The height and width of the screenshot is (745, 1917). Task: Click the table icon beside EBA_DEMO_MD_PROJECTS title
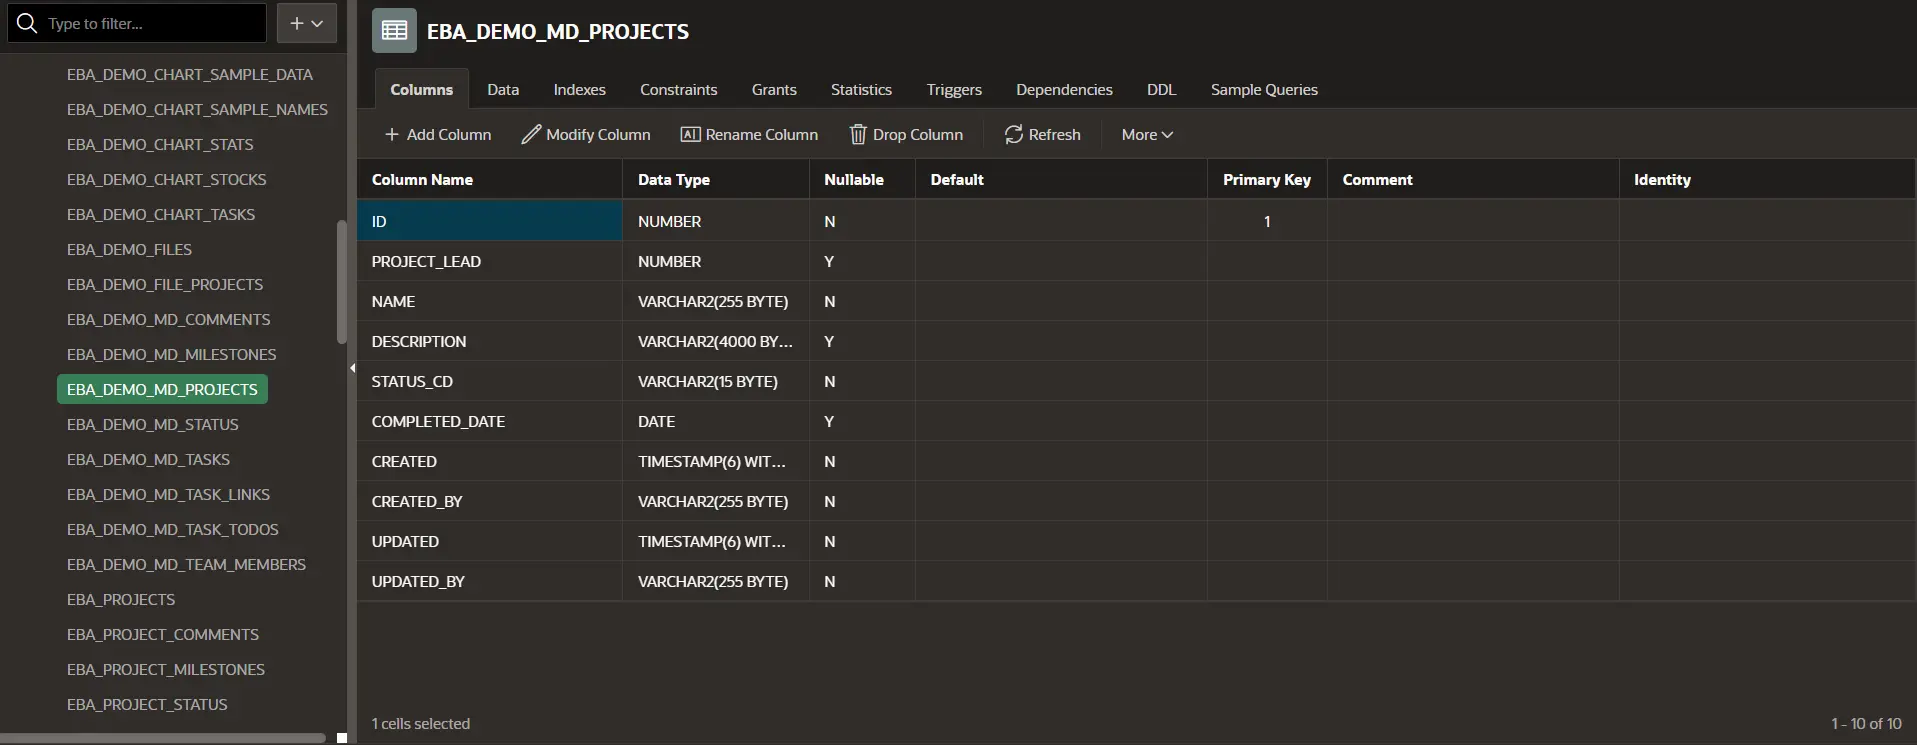point(394,31)
